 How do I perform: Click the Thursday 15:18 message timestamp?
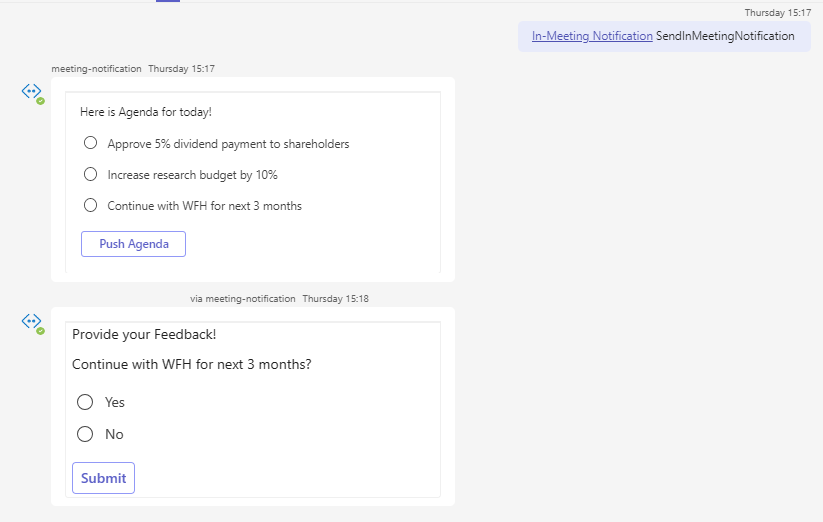click(x=335, y=299)
